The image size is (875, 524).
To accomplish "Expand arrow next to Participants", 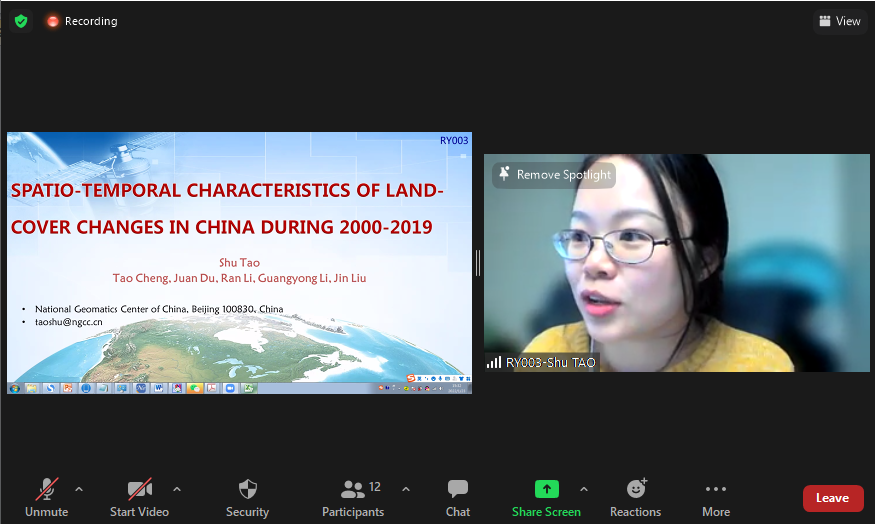I will [x=406, y=489].
